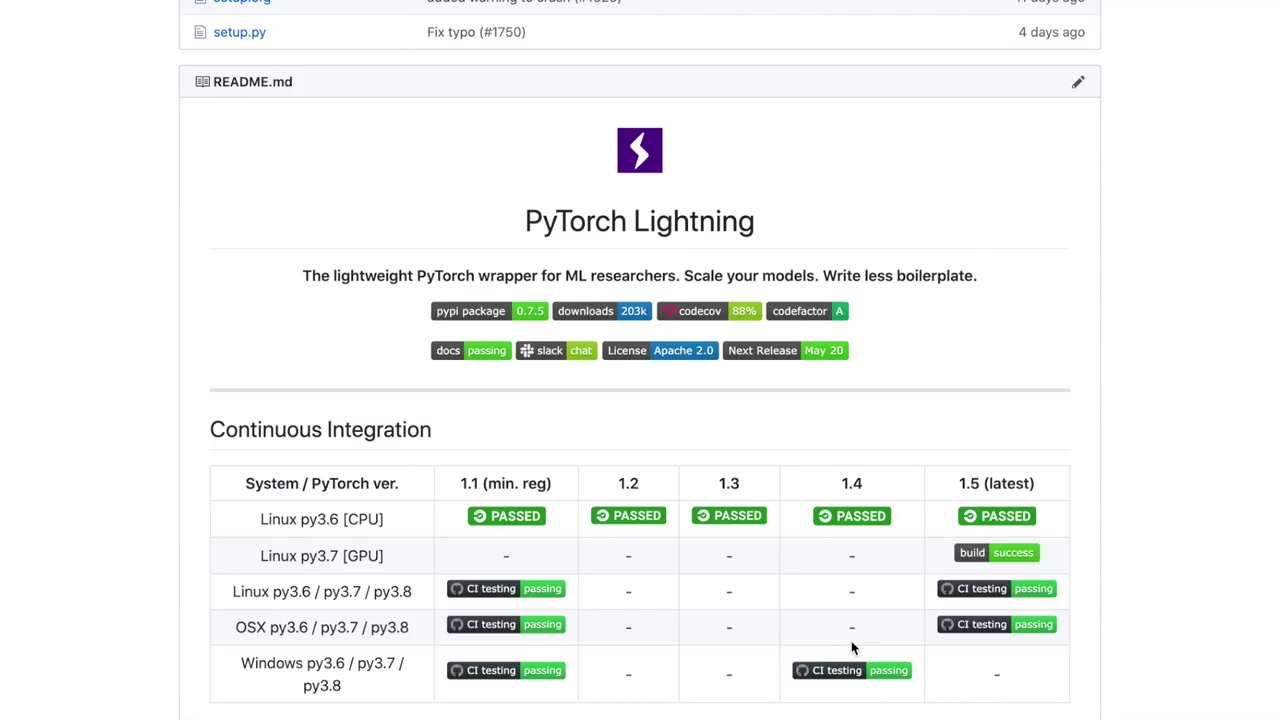
Task: Open the PASSED badge under PyTorch 1.2
Action: tap(628, 516)
